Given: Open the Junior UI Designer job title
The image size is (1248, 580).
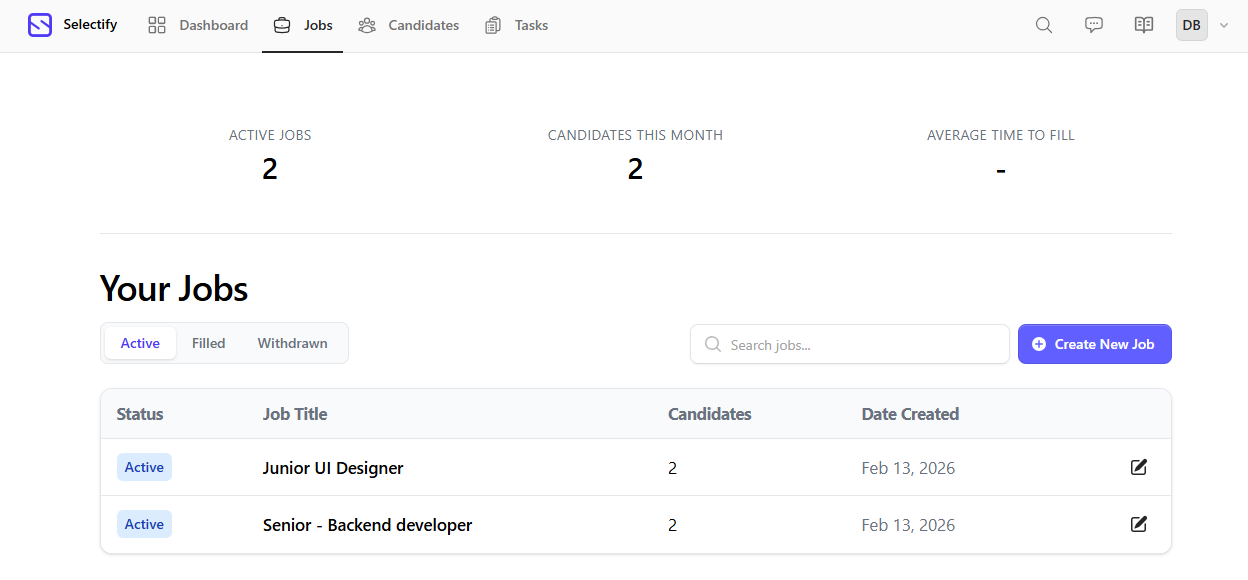Looking at the screenshot, I should coord(333,468).
